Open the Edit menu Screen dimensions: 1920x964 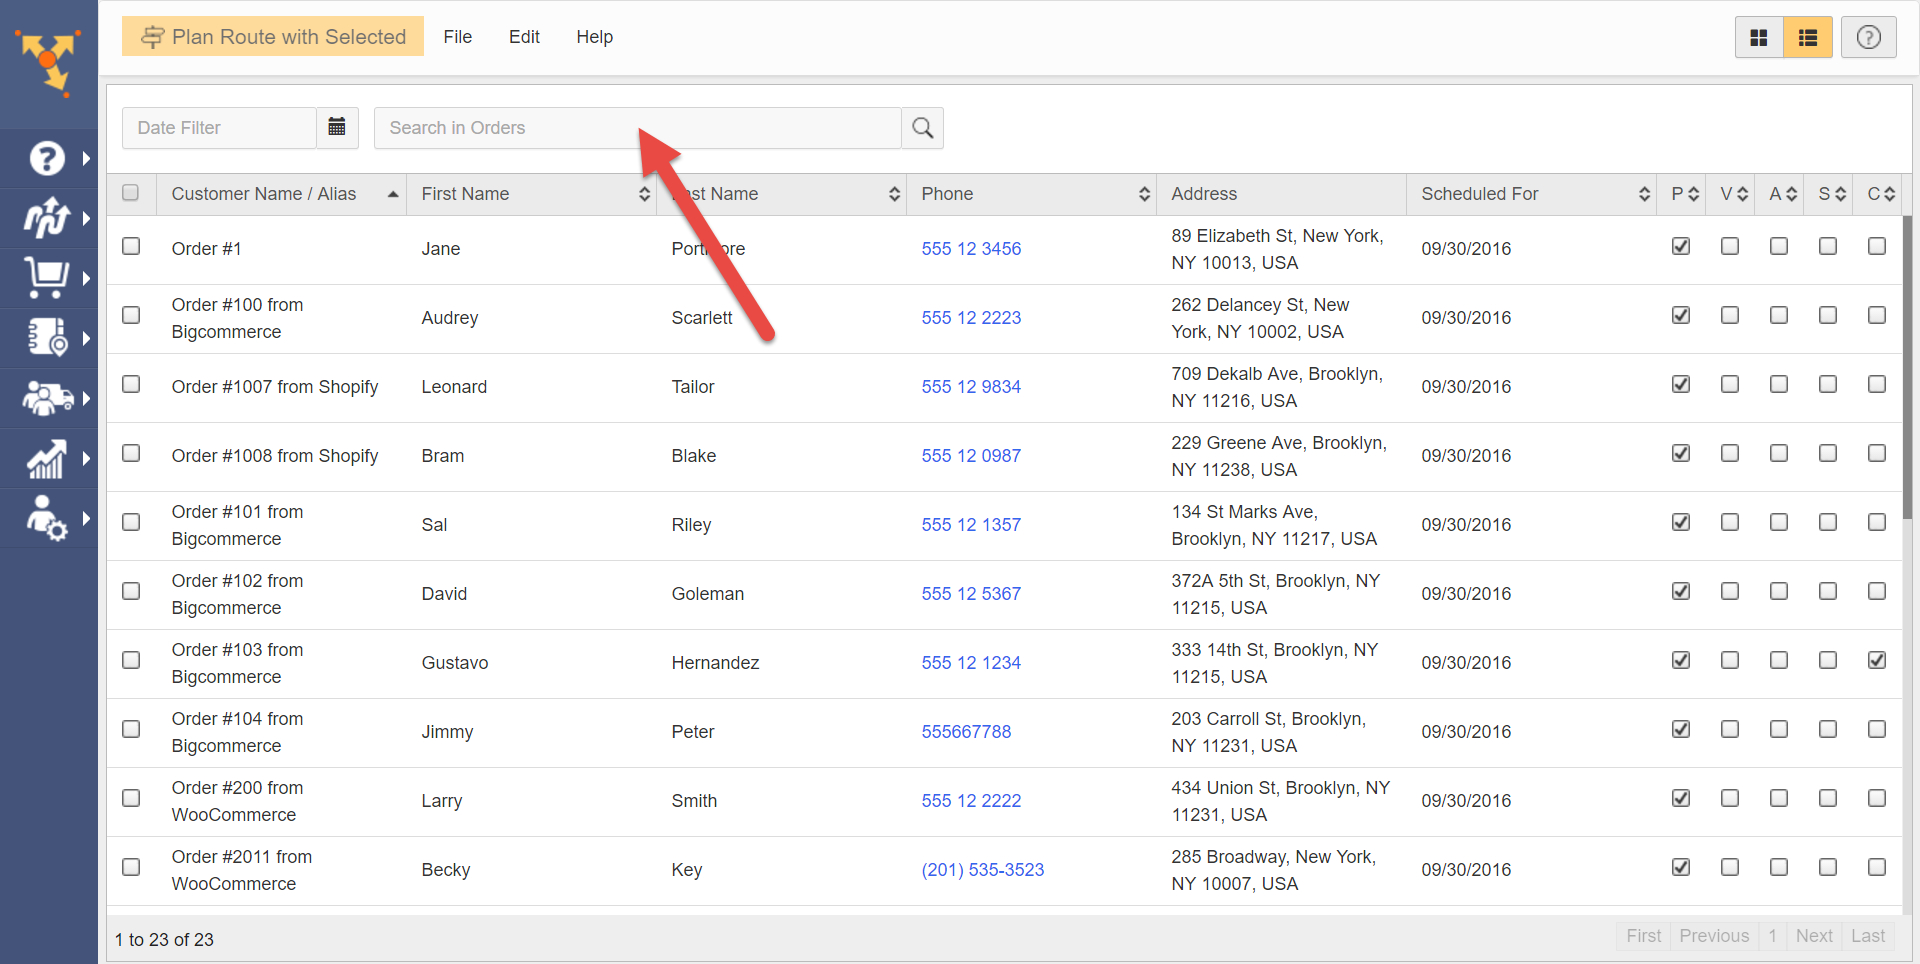coord(524,37)
